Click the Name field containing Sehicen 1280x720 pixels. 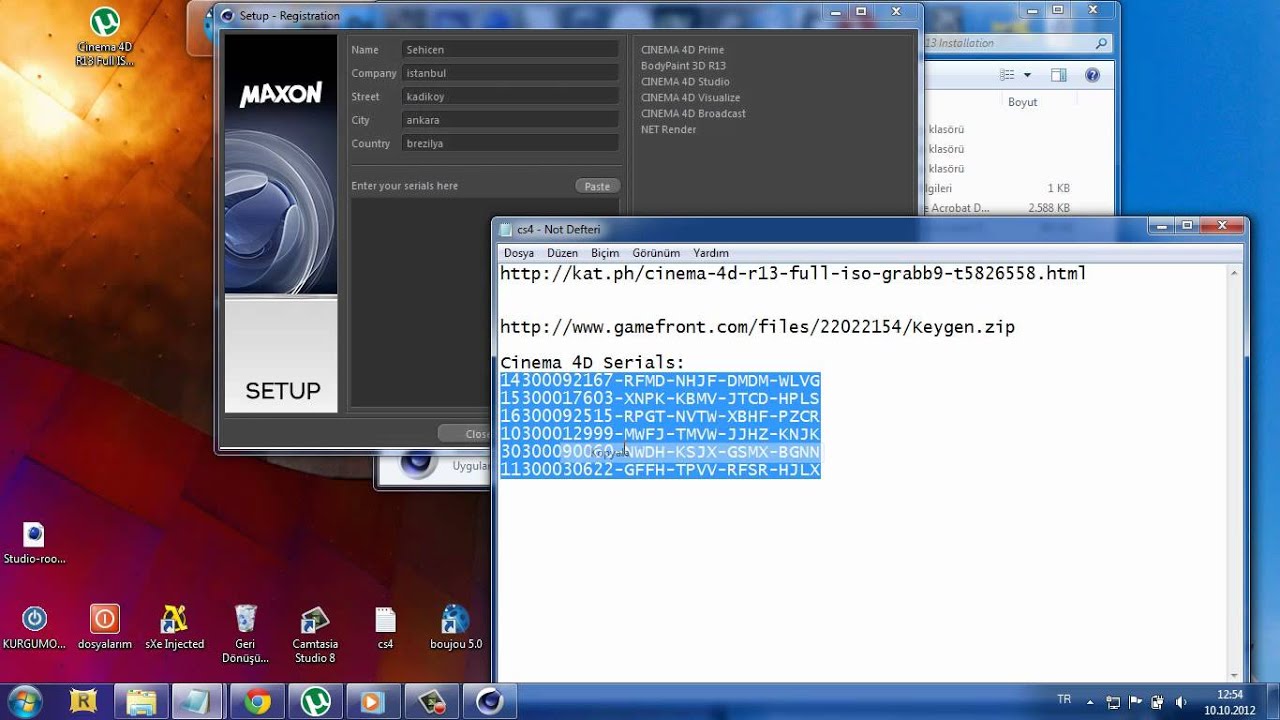click(x=510, y=50)
